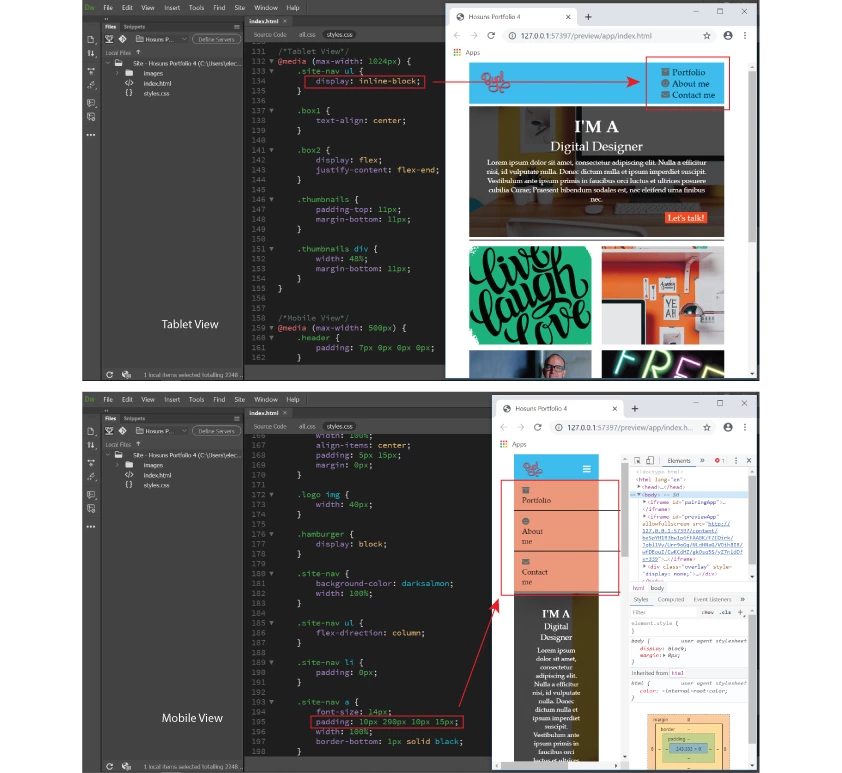This screenshot has width=842, height=773.
Task: Toggle device toolbar icon in DevTools
Action: [650, 461]
